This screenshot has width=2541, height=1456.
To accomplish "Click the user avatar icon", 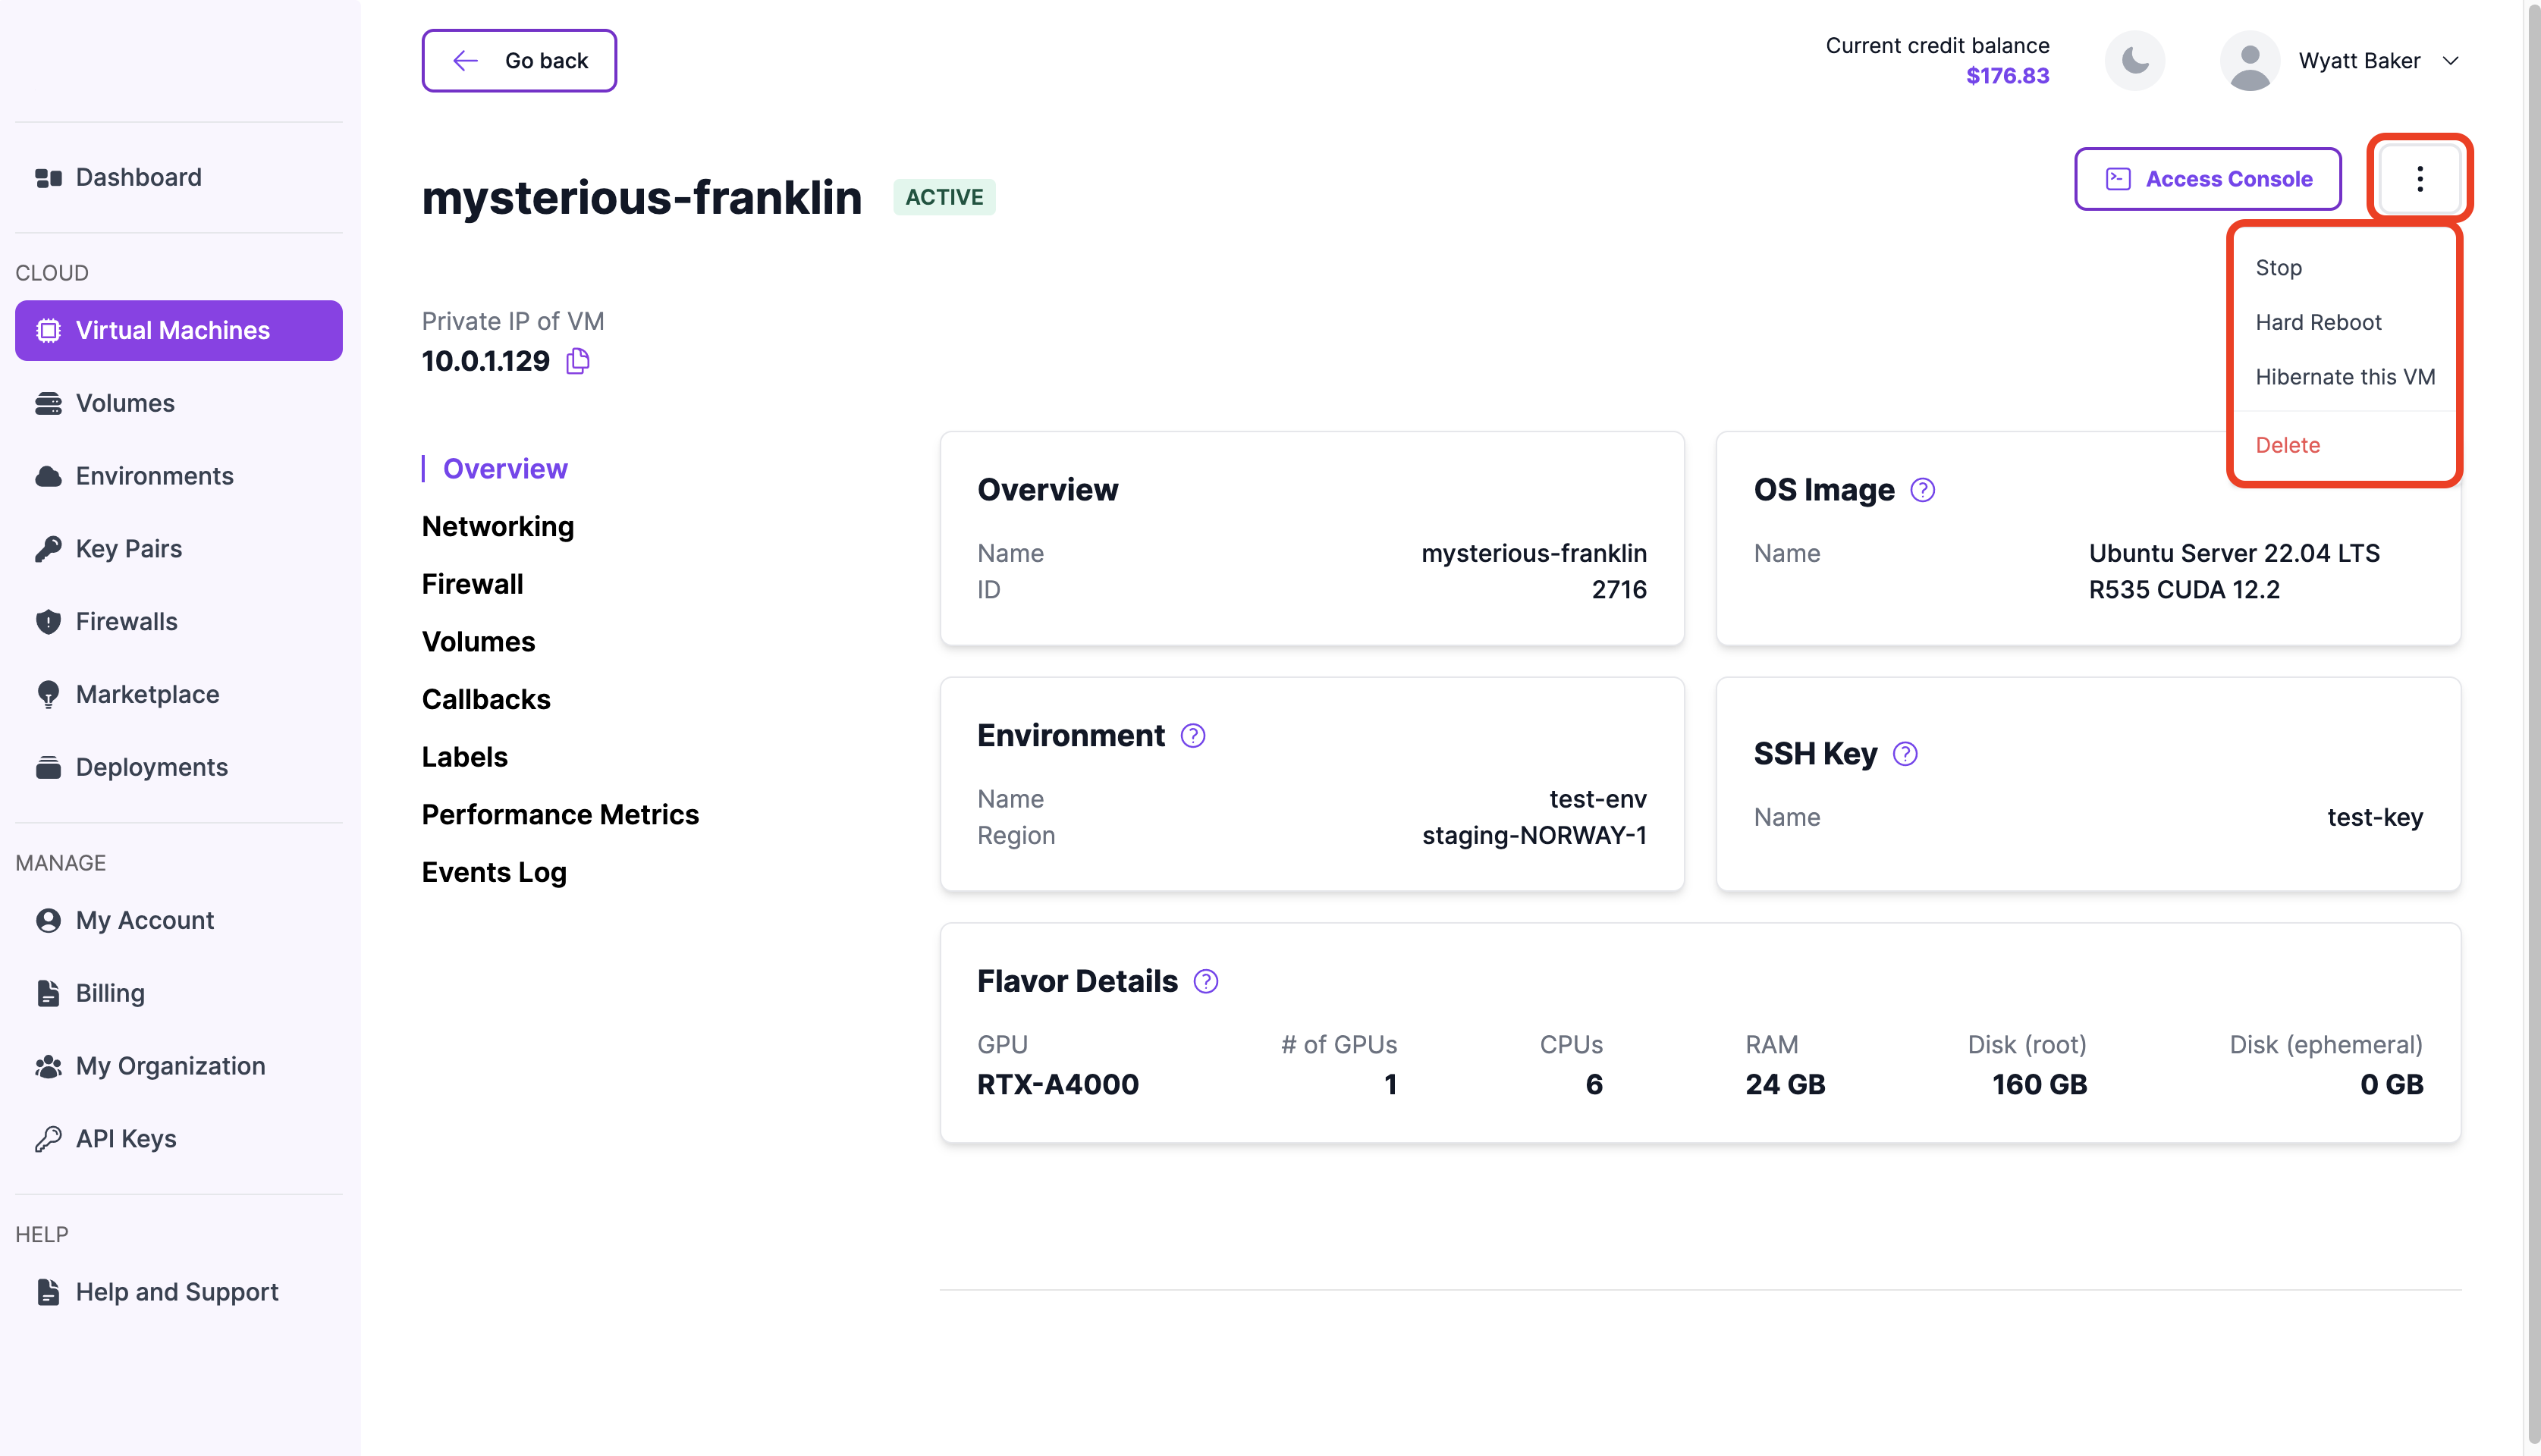I will 2250,61.
